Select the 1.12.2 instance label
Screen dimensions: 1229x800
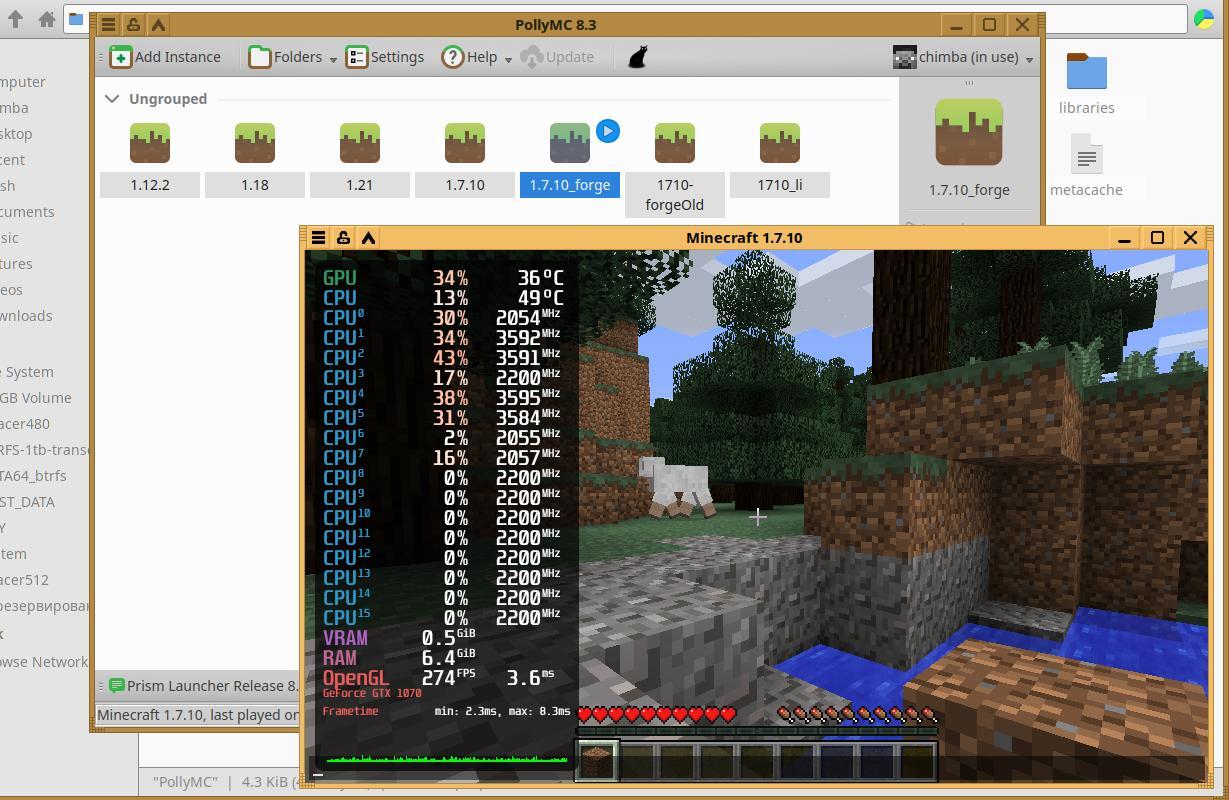point(150,185)
